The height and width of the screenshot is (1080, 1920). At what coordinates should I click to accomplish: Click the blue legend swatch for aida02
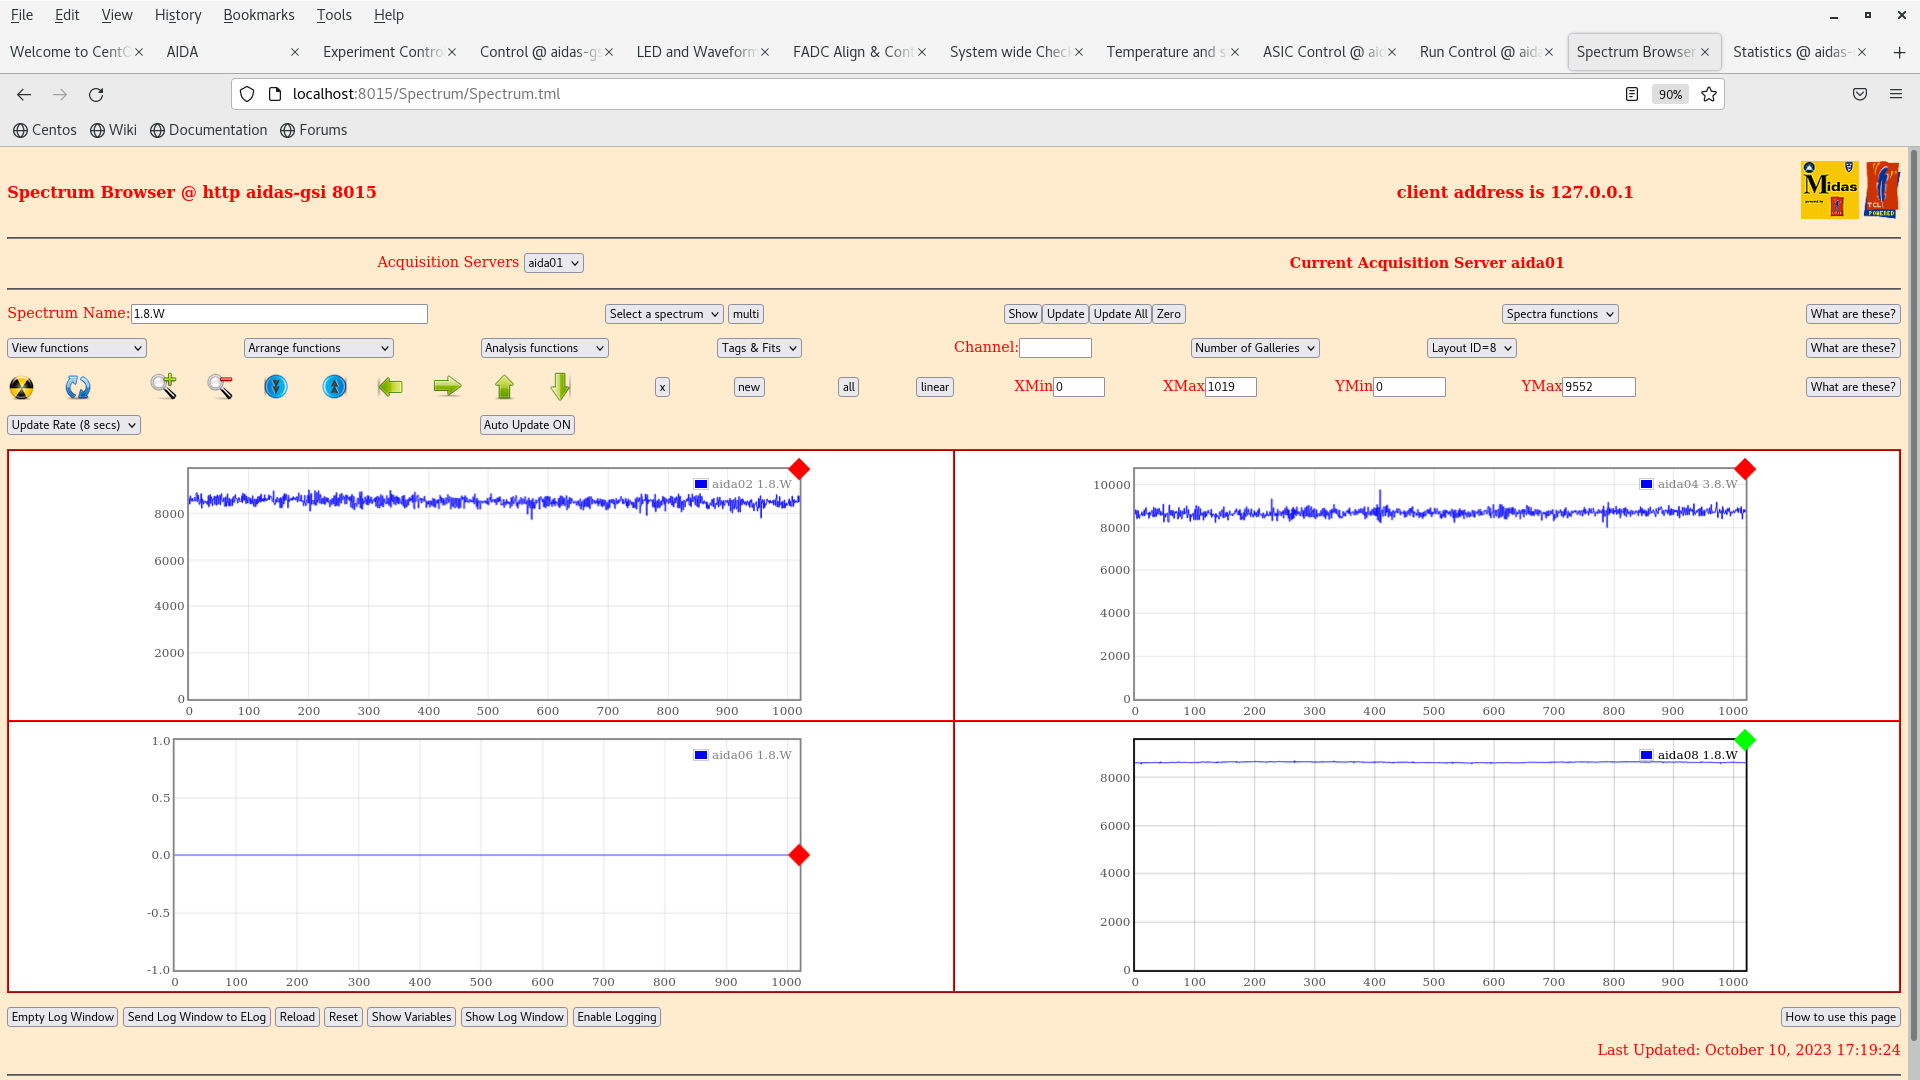[701, 484]
